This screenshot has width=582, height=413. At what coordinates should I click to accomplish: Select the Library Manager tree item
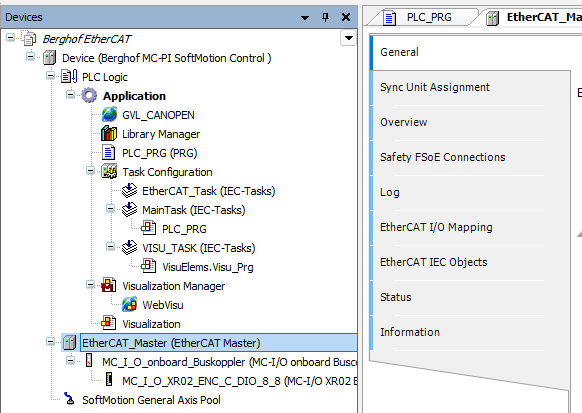click(161, 134)
